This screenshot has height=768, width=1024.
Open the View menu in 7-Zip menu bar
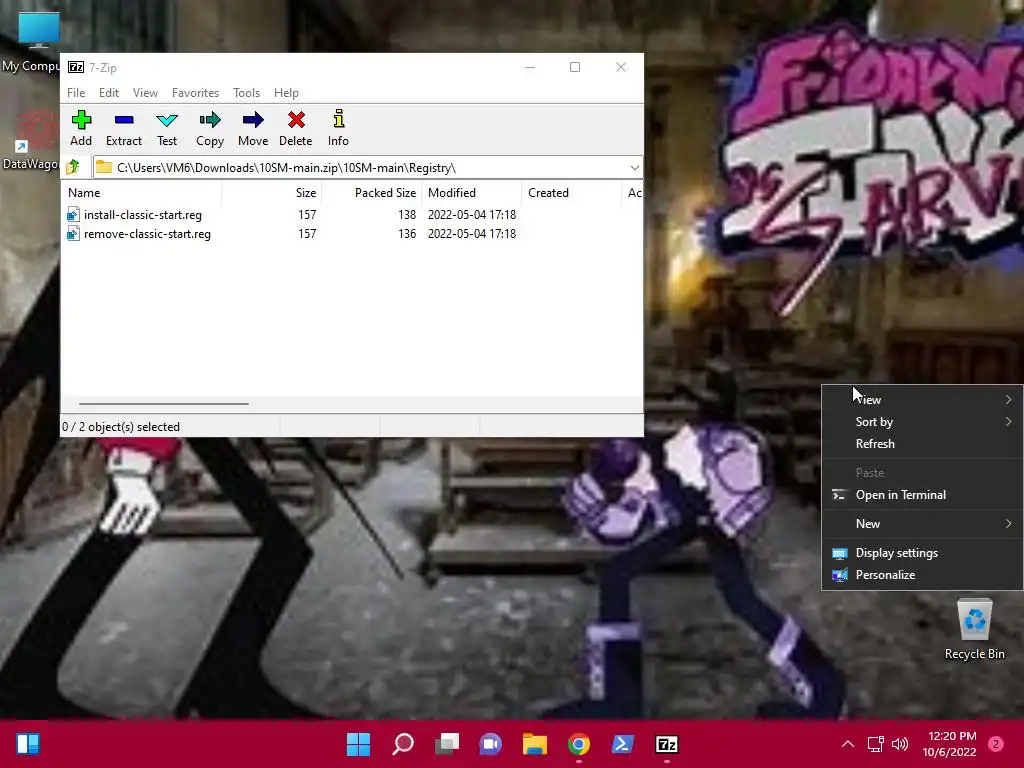[x=145, y=93]
